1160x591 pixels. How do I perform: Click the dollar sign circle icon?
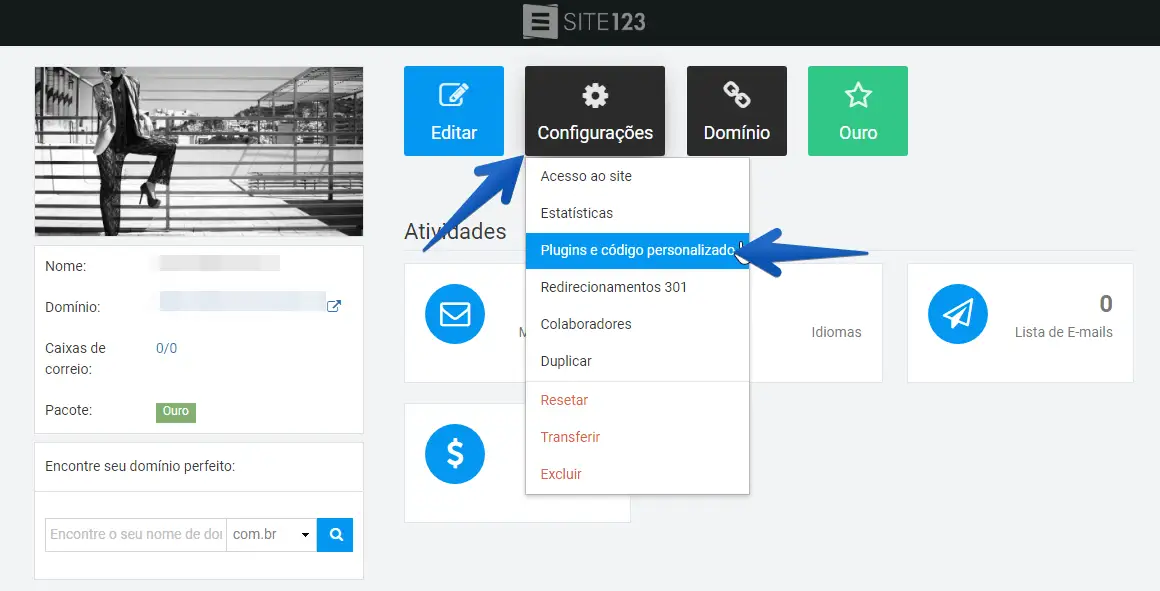point(455,454)
